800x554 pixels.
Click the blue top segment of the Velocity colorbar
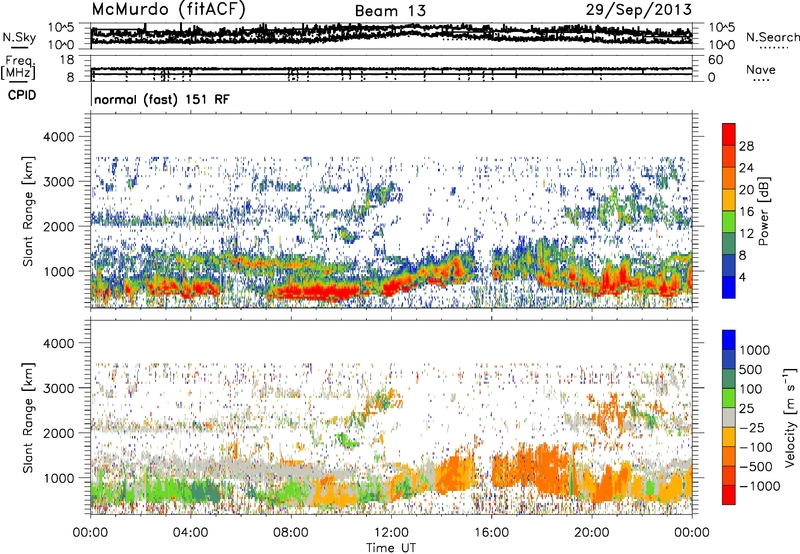(x=729, y=340)
